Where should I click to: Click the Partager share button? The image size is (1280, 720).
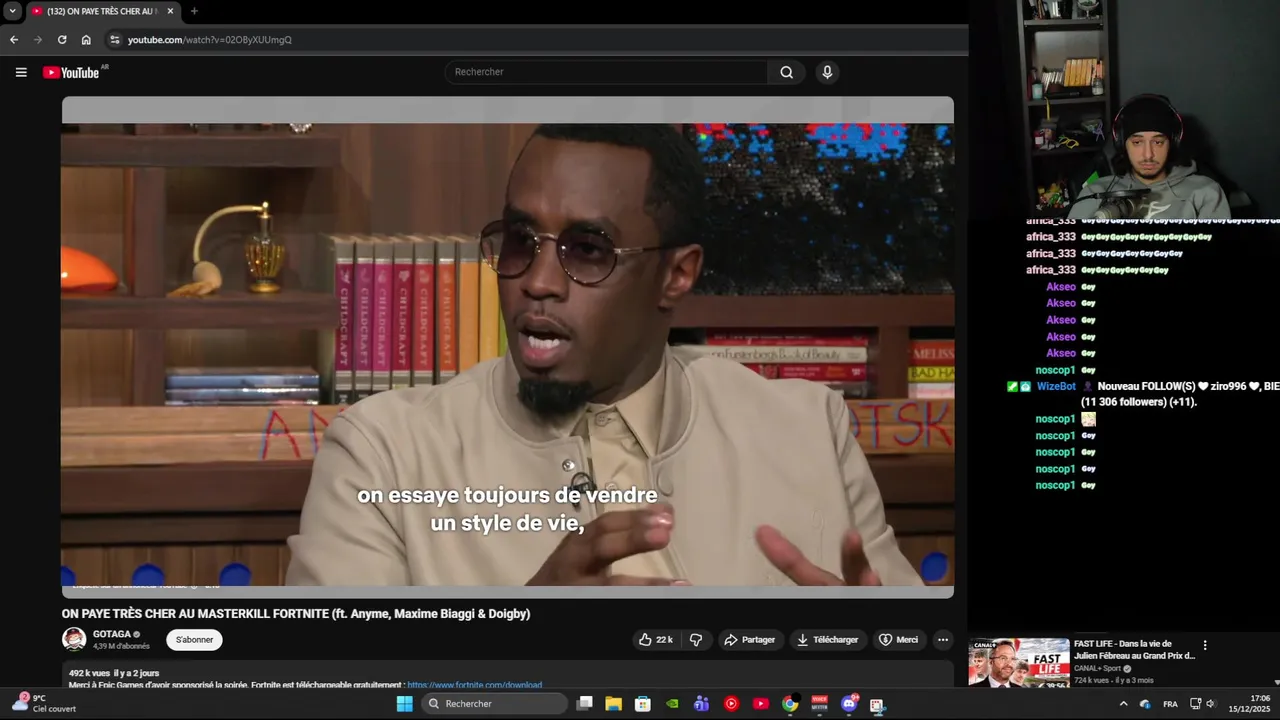pyautogui.click(x=750, y=640)
